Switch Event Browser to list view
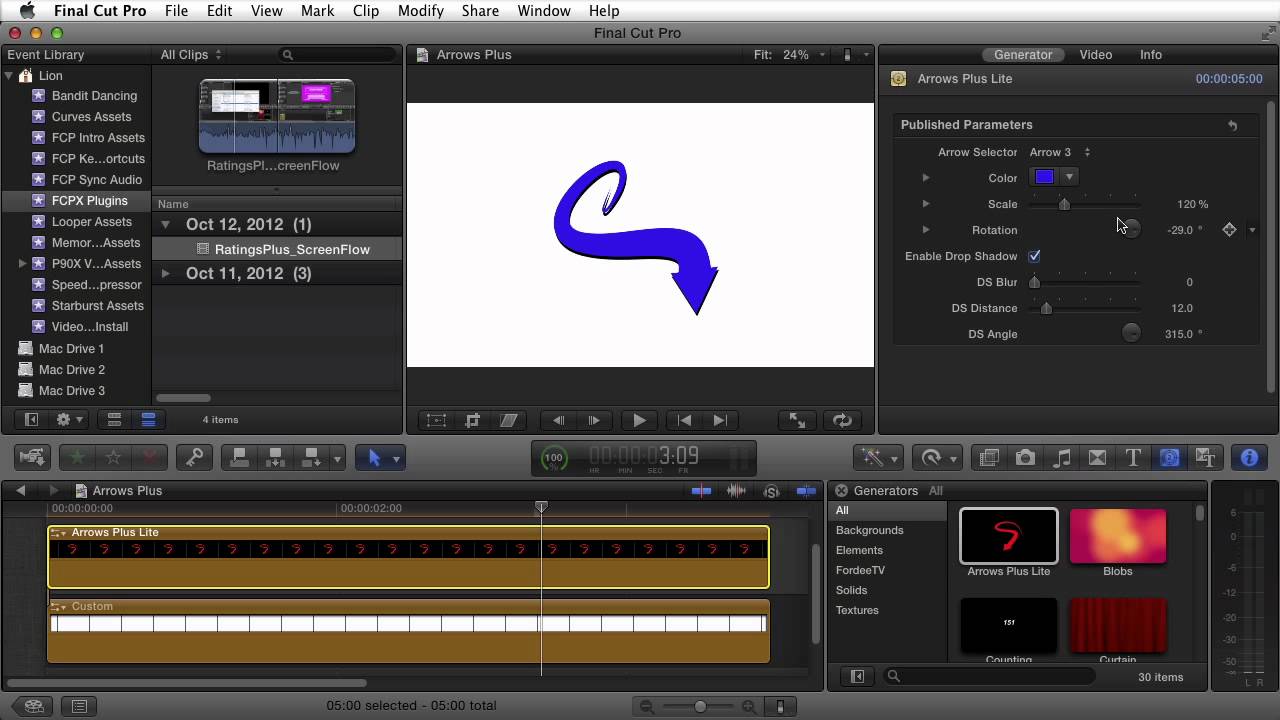This screenshot has height=720, width=1280. pos(148,420)
